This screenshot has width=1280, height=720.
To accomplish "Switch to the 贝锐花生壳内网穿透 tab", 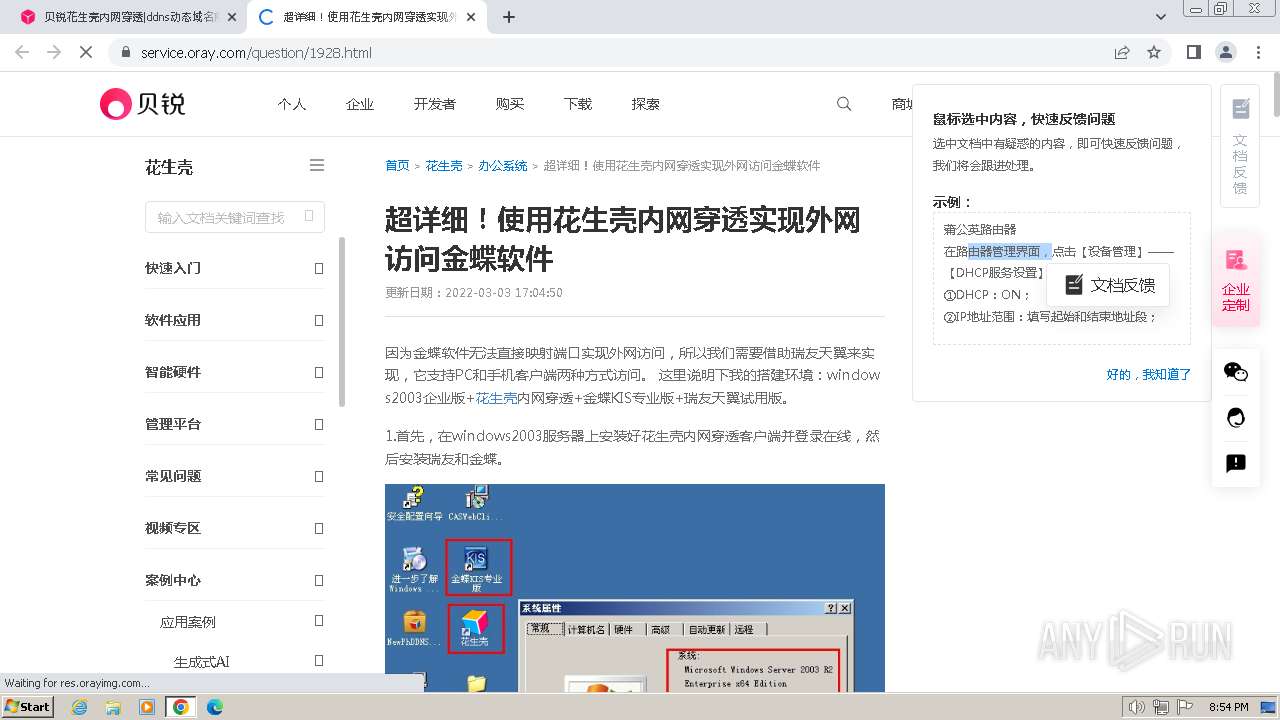I will pyautogui.click(x=127, y=17).
